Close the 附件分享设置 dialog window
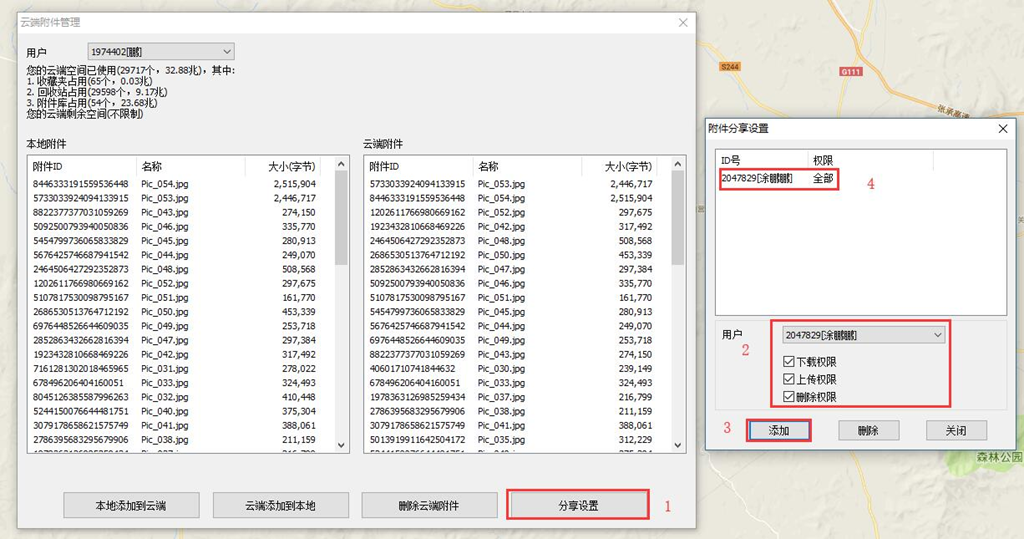 point(1002,128)
